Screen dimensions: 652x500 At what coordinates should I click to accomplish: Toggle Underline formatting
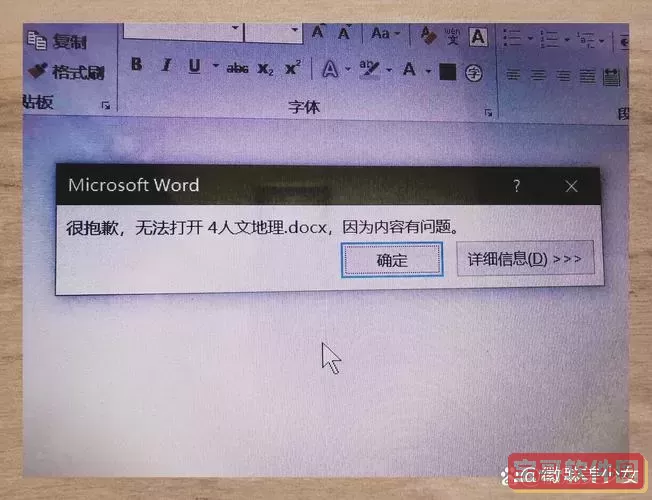point(194,66)
